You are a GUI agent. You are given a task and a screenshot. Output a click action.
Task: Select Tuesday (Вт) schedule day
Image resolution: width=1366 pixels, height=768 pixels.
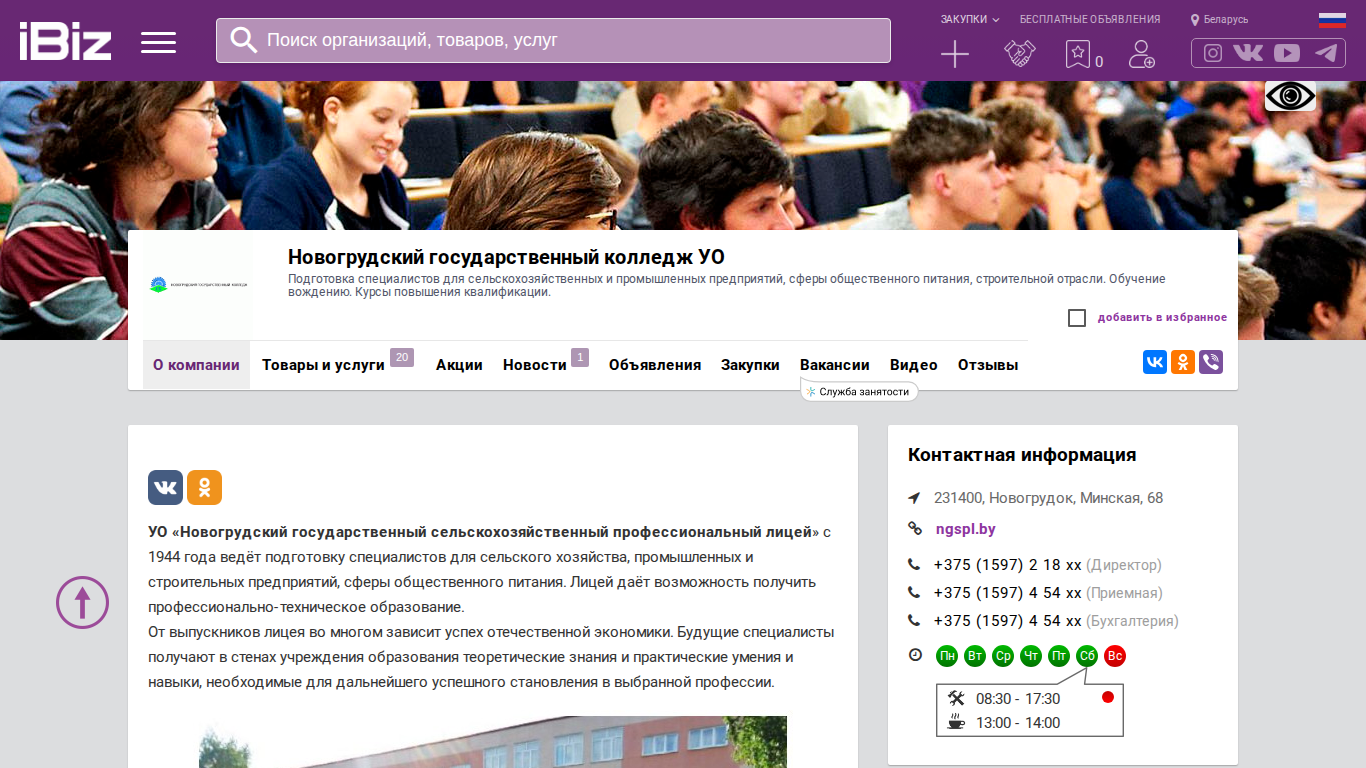[975, 656]
